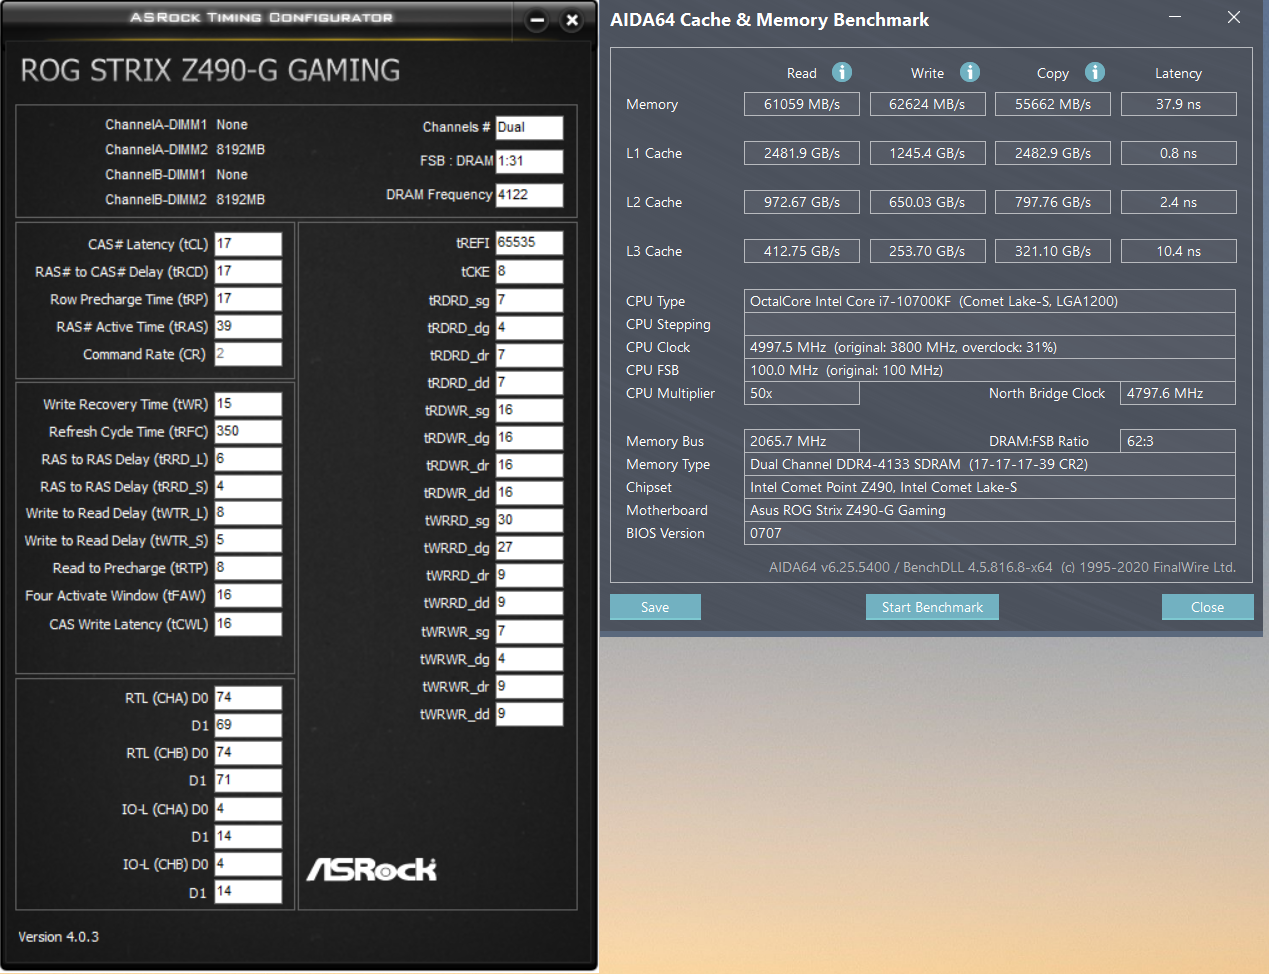Click the tWRRD_sg field showing 30
The height and width of the screenshot is (974, 1269).
pyautogui.click(x=529, y=521)
